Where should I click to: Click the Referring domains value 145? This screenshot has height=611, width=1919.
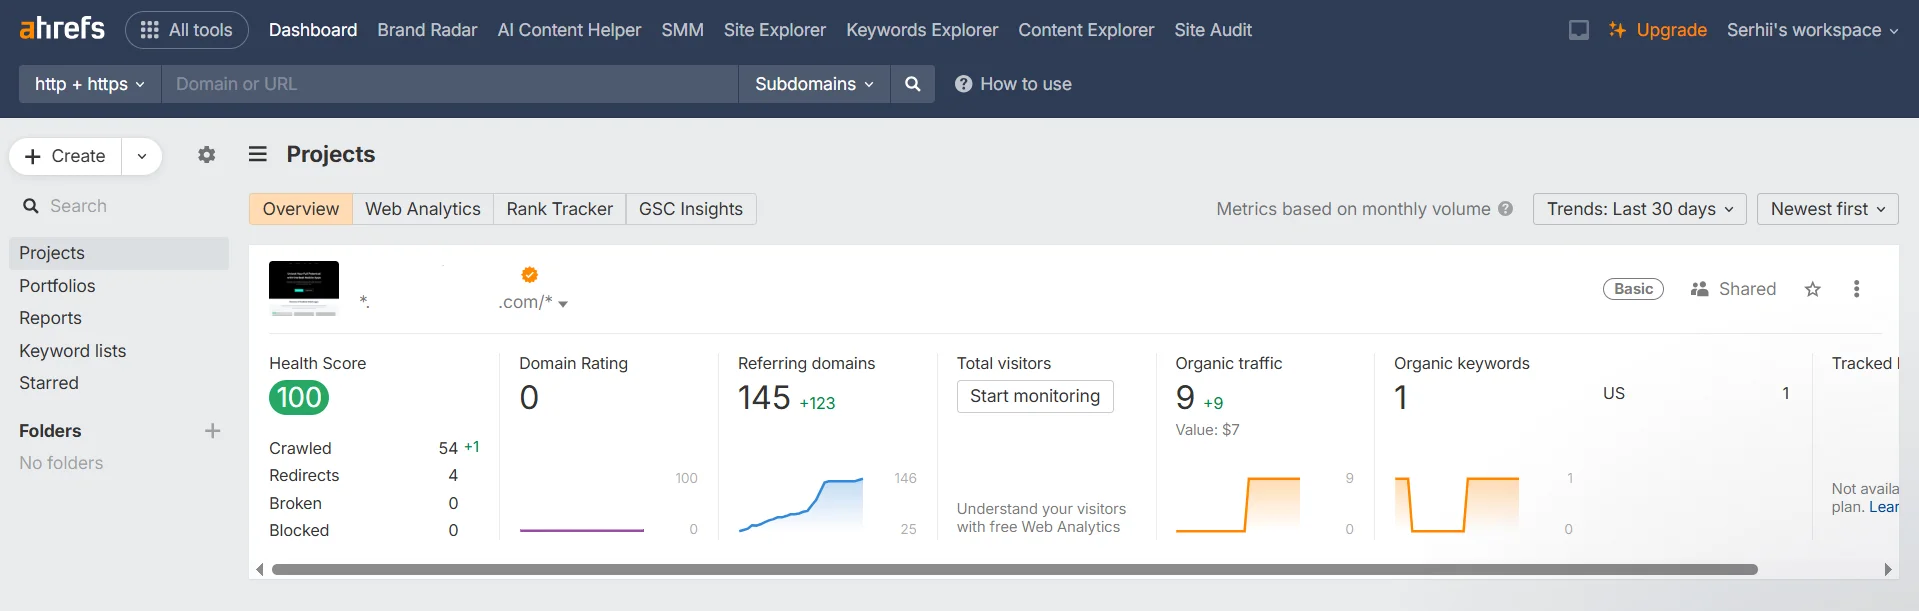point(764,398)
